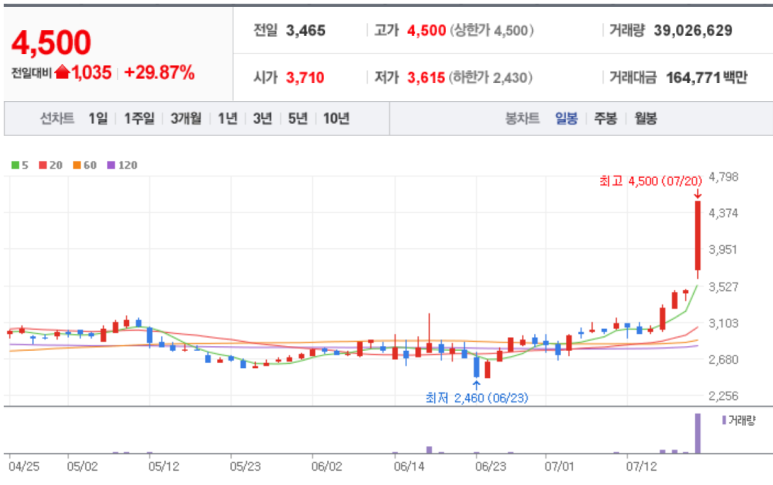The width and height of the screenshot is (773, 485).
Task: Click the red 20-day moving average swatch
Action: (x=43, y=165)
